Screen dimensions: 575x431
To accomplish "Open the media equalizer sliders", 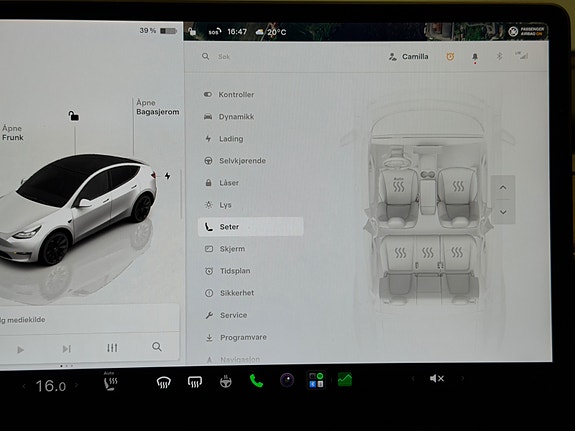I will pyautogui.click(x=112, y=348).
